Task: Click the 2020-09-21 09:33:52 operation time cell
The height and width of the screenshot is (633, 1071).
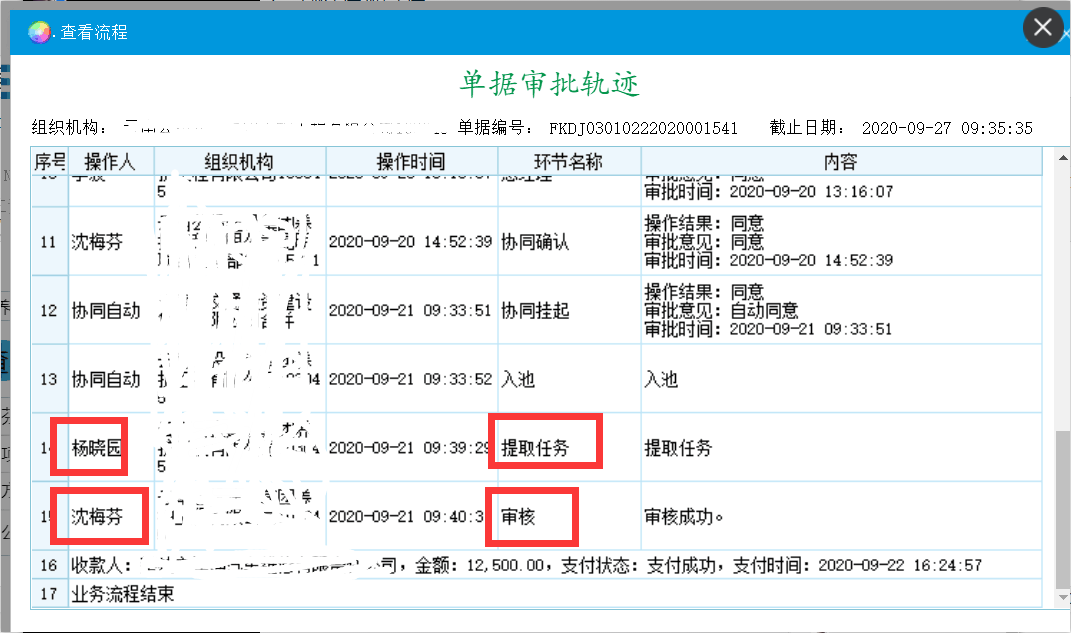Action: click(410, 380)
